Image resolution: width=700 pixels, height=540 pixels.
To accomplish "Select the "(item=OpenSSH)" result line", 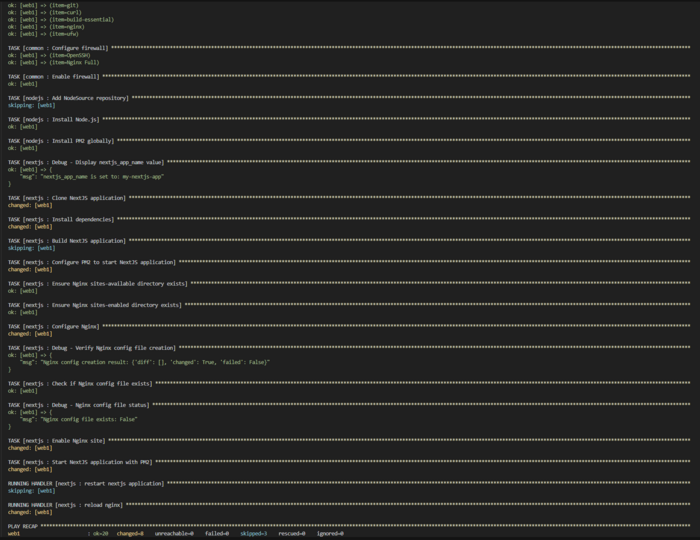I will 49,55.
